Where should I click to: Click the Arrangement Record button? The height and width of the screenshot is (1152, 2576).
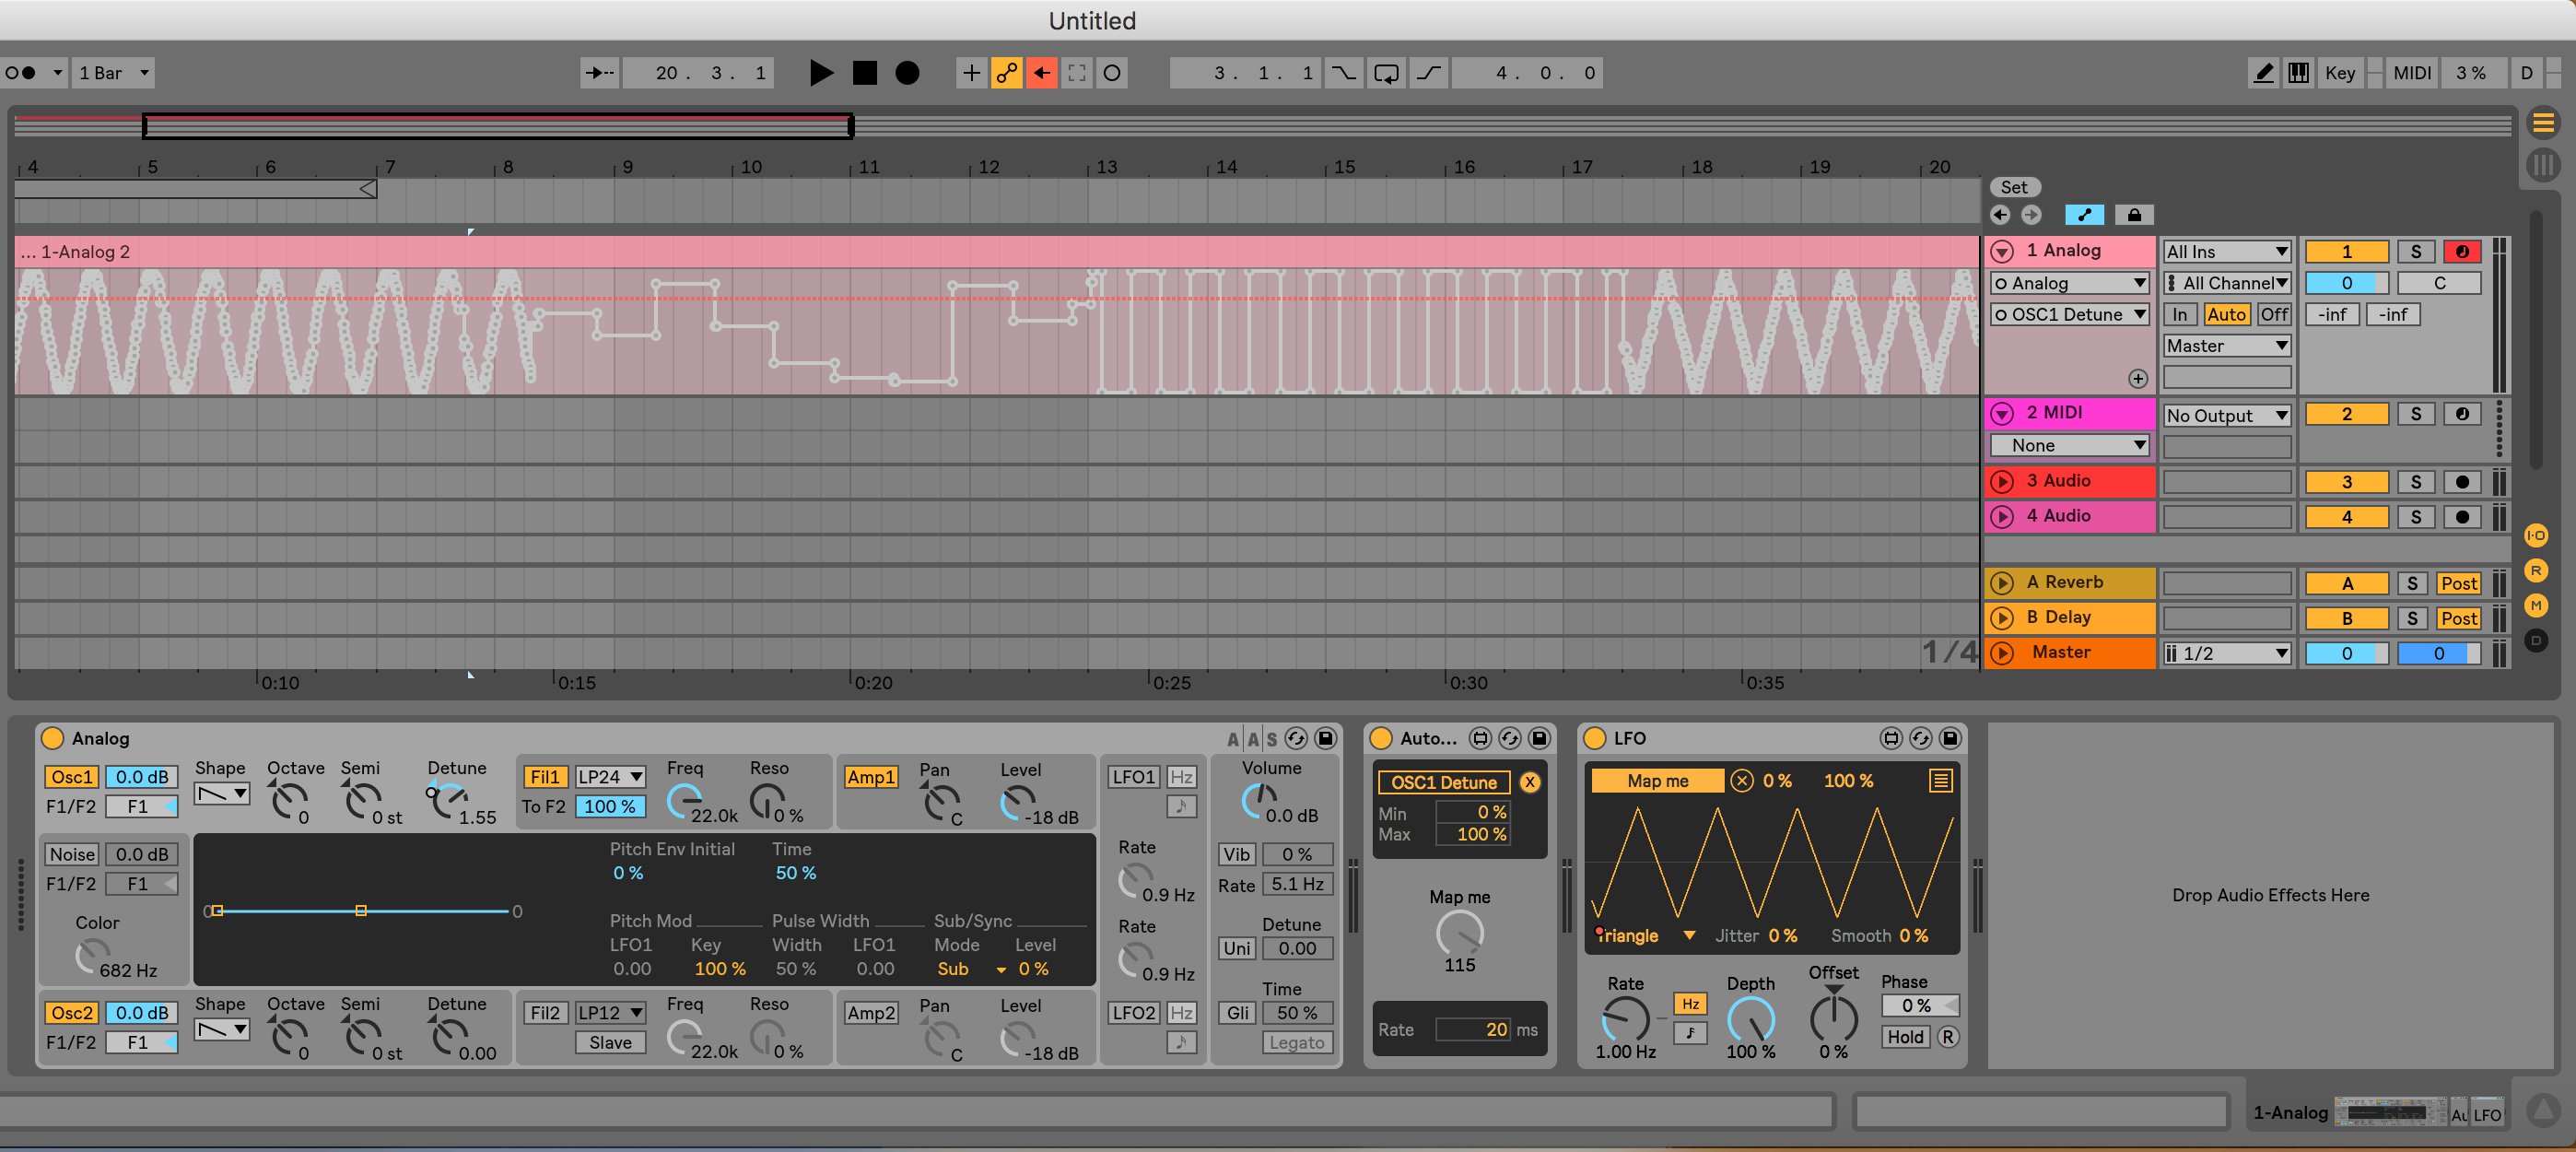click(907, 72)
